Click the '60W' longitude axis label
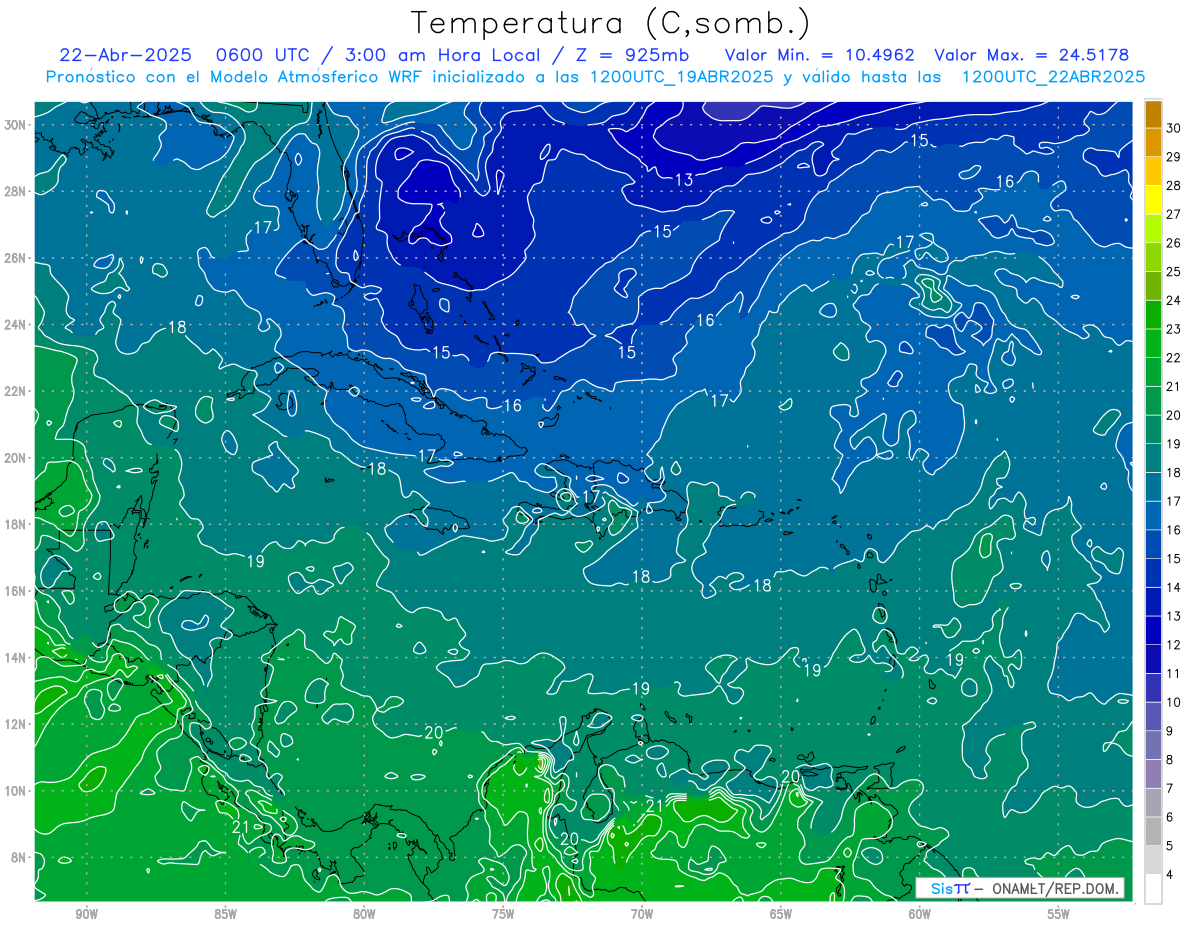This screenshot has height=927, width=1200. tap(920, 914)
